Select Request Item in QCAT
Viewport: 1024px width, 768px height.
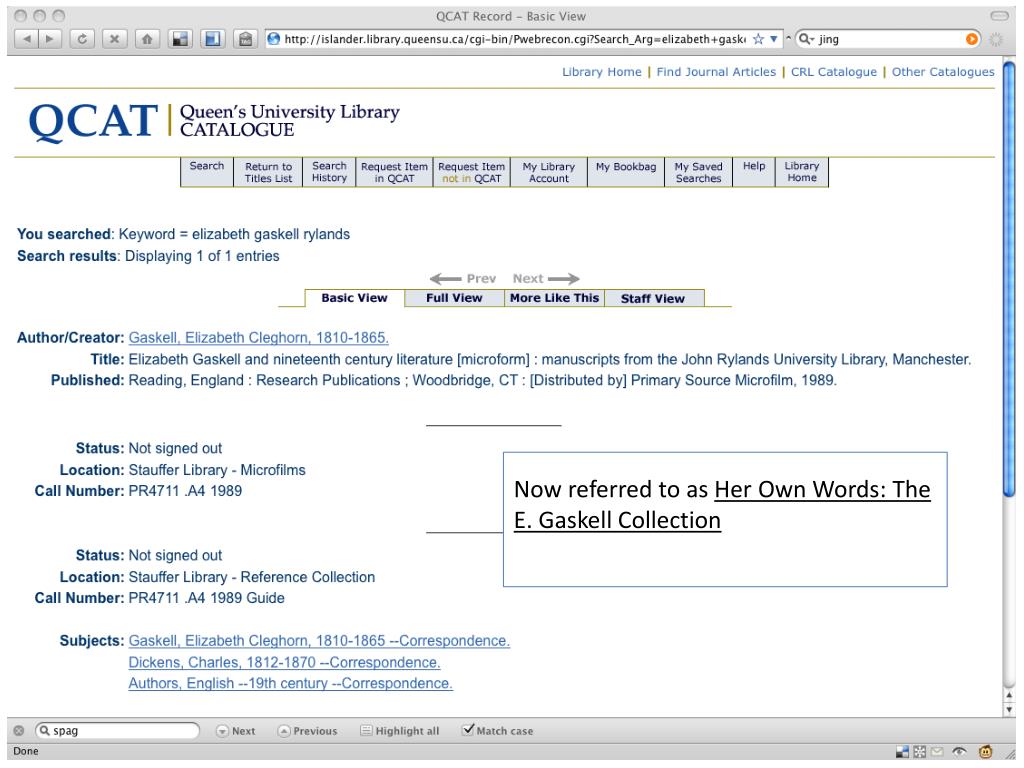coord(394,172)
